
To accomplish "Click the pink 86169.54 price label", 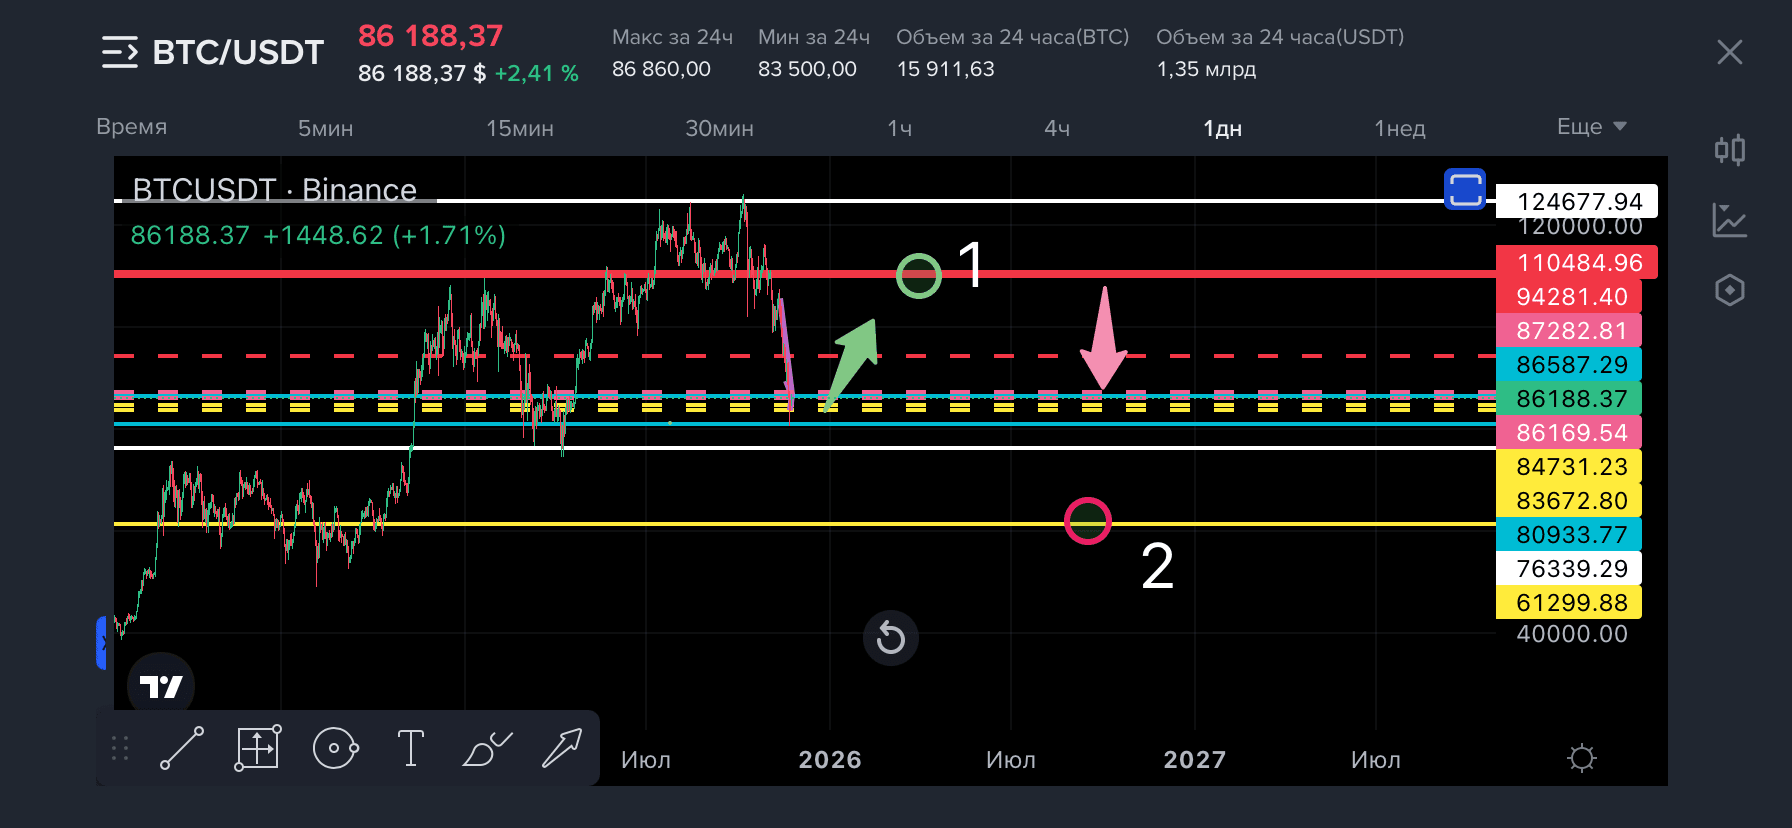I will coord(1569,432).
